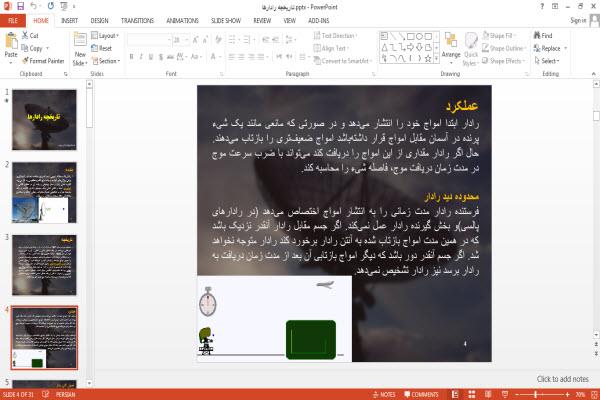Toggle bullets list button
Viewport: 600px width, 400px height.
233,39
